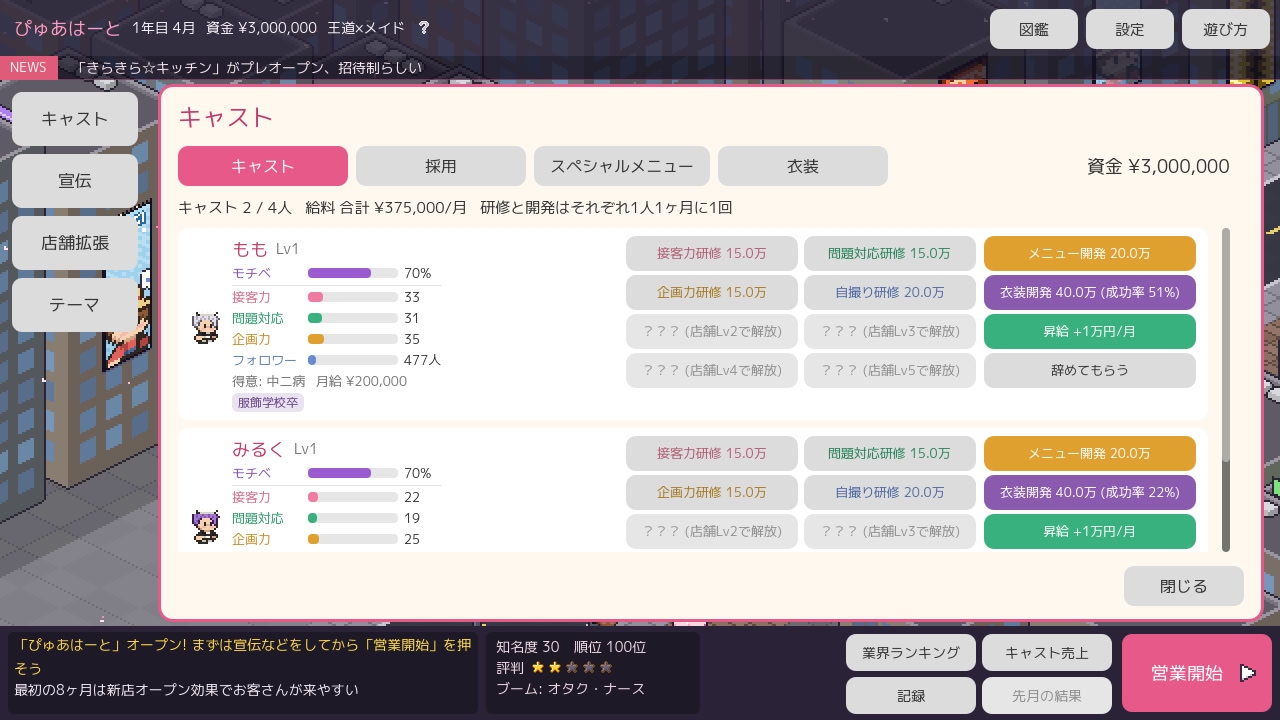Click もも's character avatar sprite
The image size is (1280, 720).
pyautogui.click(x=206, y=327)
